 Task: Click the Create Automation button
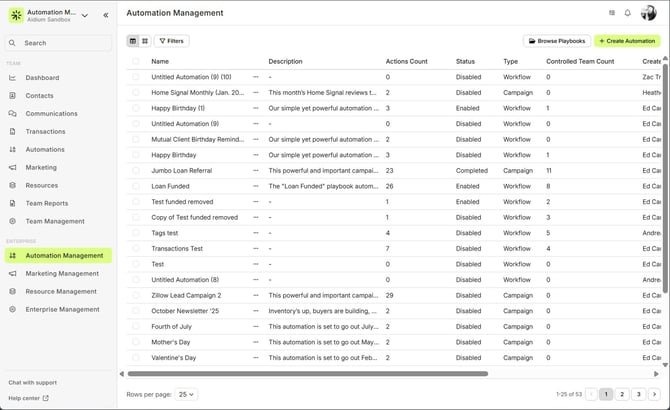[627, 41]
